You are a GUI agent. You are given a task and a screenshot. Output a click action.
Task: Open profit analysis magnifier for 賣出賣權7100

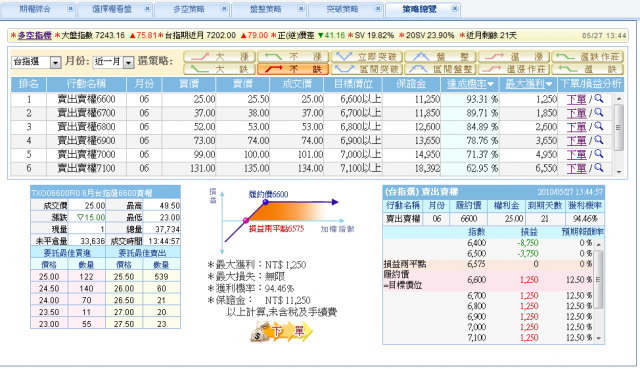(599, 168)
